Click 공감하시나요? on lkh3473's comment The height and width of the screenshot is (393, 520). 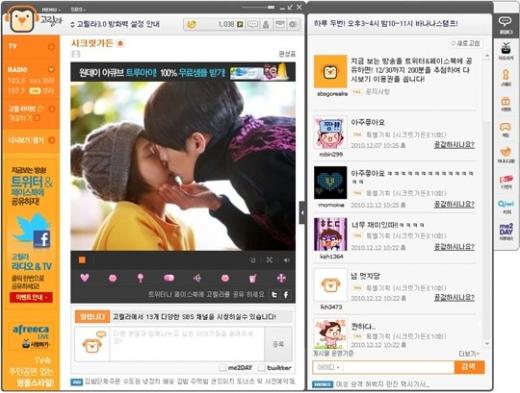point(454,297)
